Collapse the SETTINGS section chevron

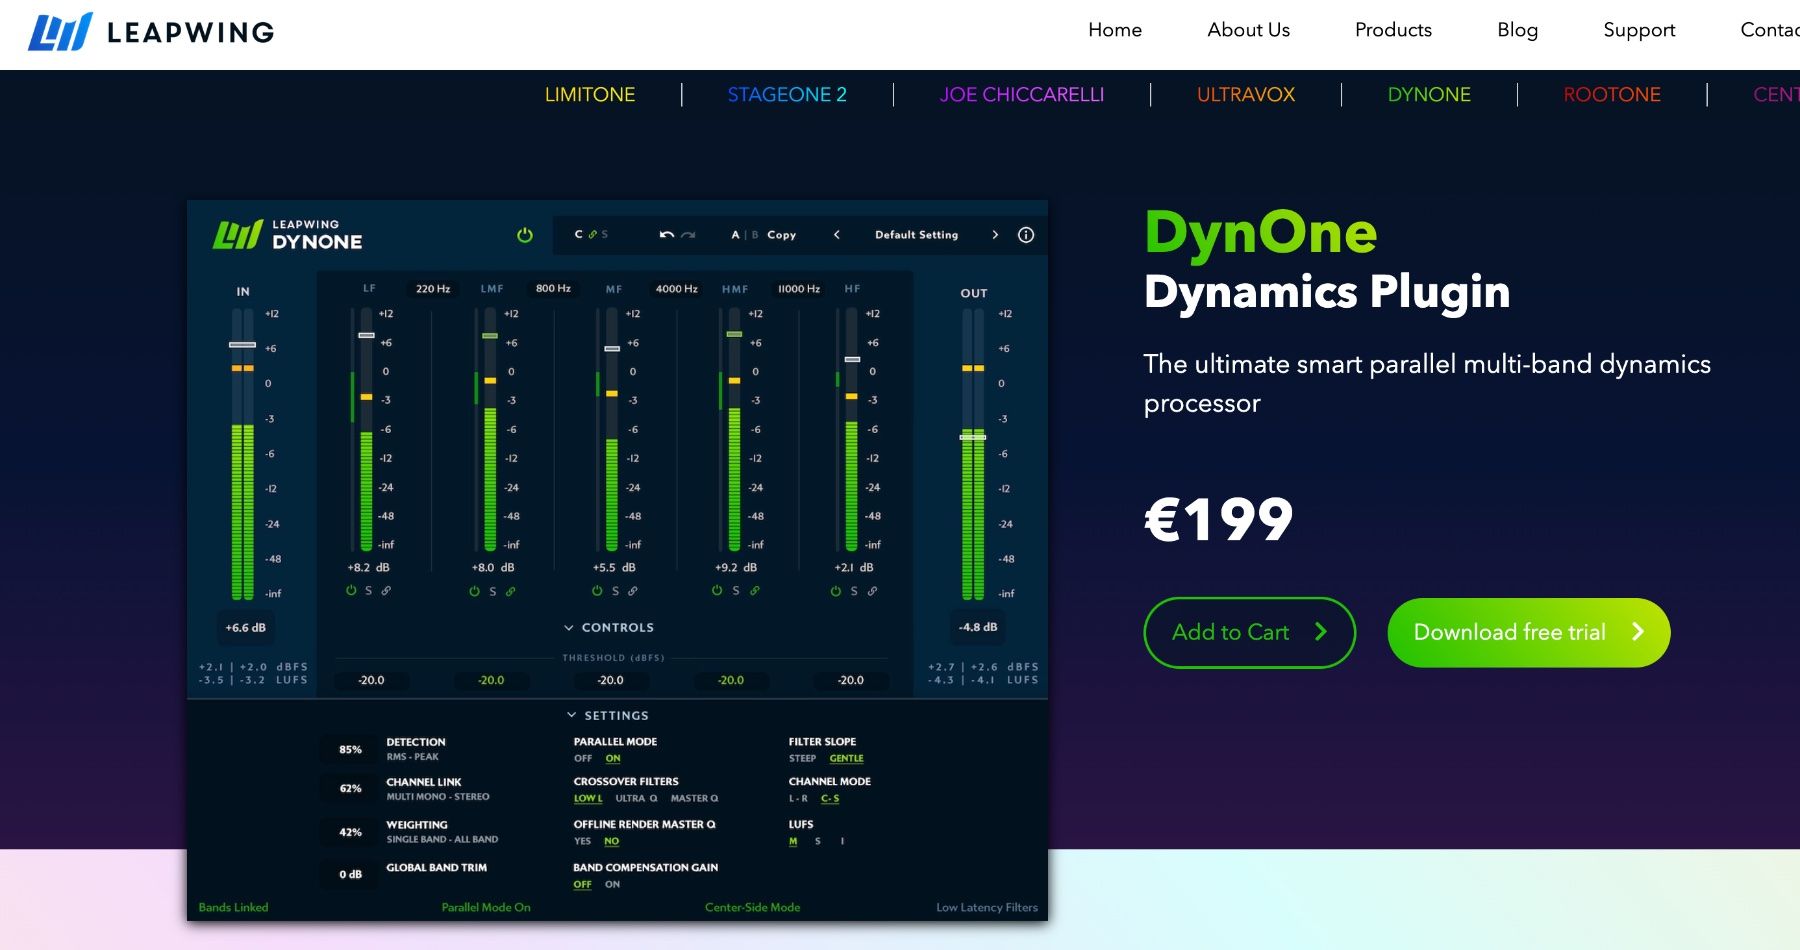pyautogui.click(x=572, y=715)
